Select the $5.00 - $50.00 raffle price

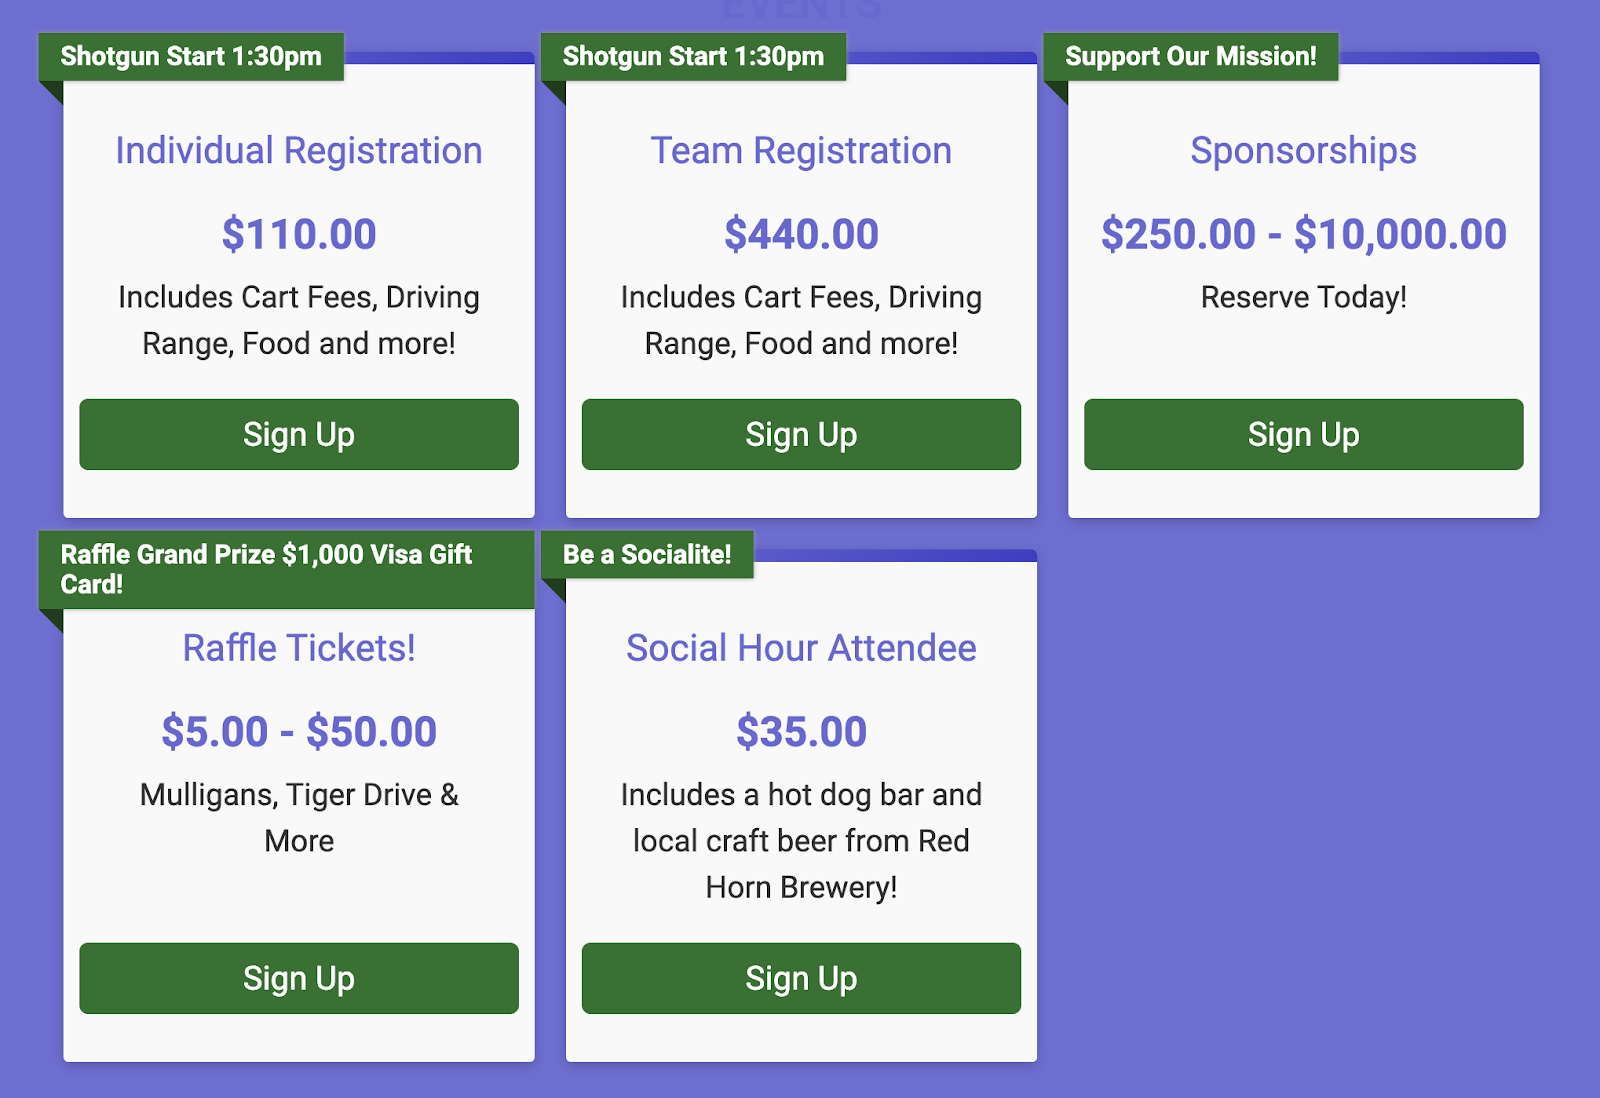[x=299, y=732]
